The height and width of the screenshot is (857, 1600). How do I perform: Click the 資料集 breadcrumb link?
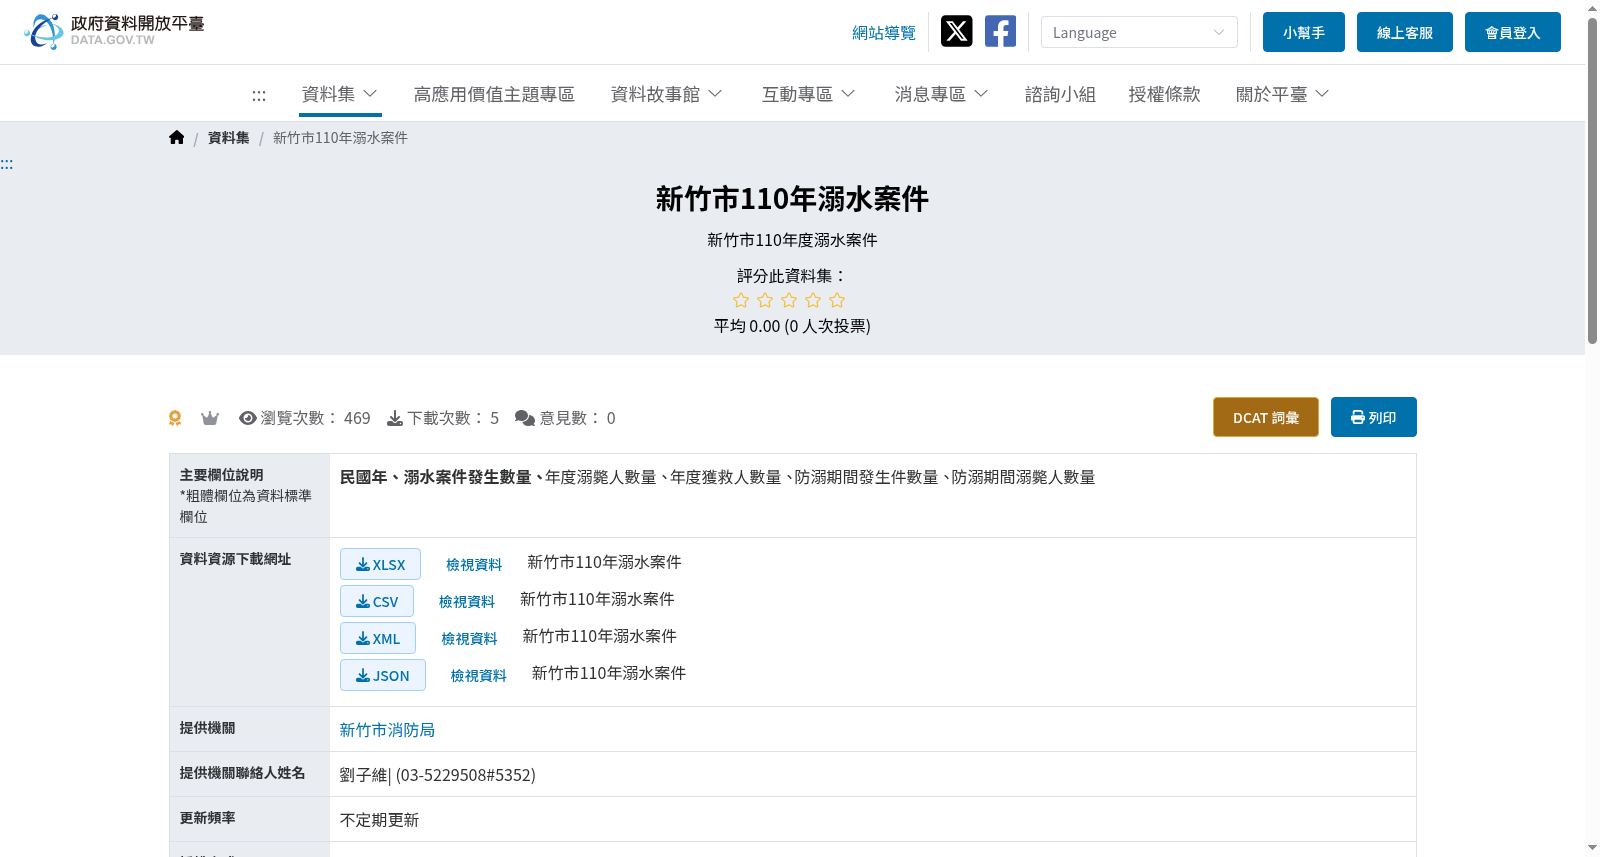229,138
